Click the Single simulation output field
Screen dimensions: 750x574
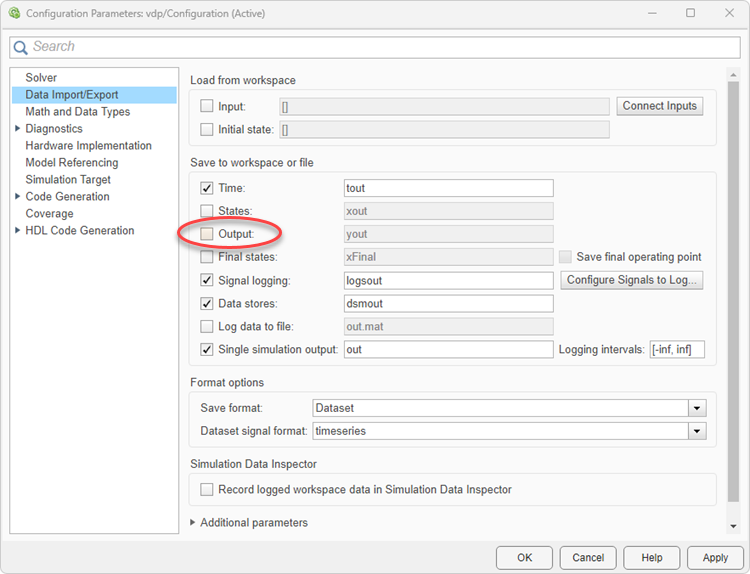(x=449, y=349)
